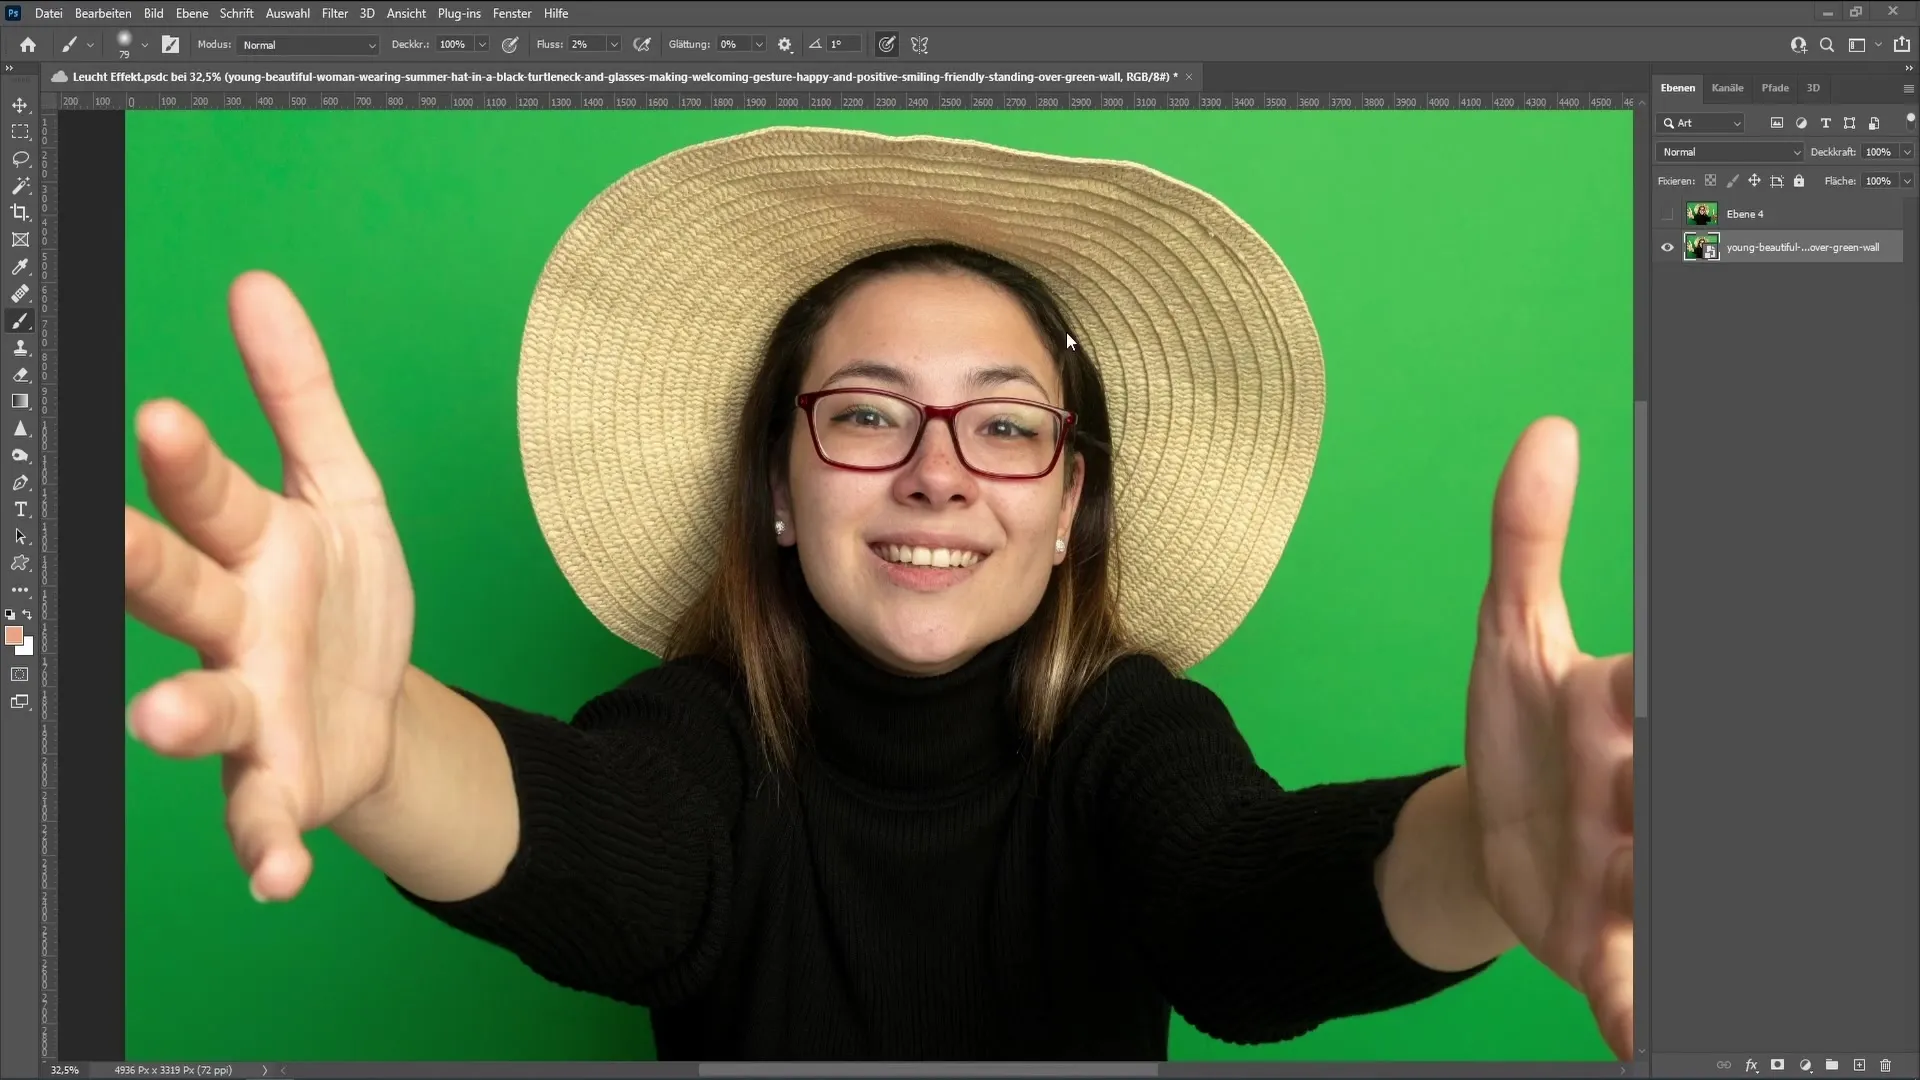Select the Move tool

(20, 104)
